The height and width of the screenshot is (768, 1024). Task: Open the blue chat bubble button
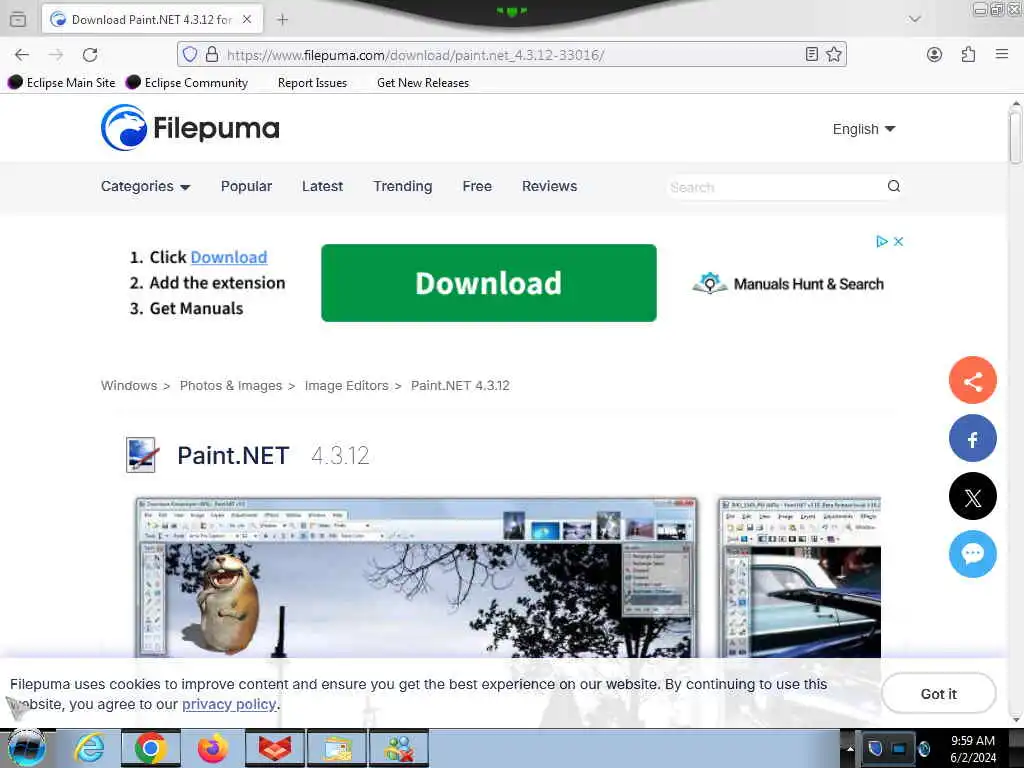coord(972,554)
